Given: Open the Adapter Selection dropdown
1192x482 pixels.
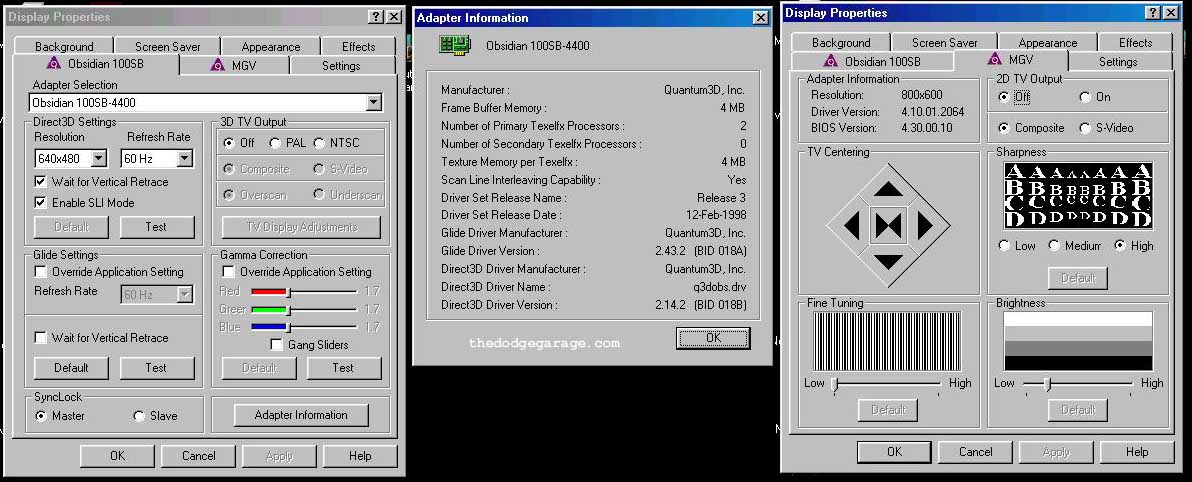Looking at the screenshot, I should click(373, 102).
